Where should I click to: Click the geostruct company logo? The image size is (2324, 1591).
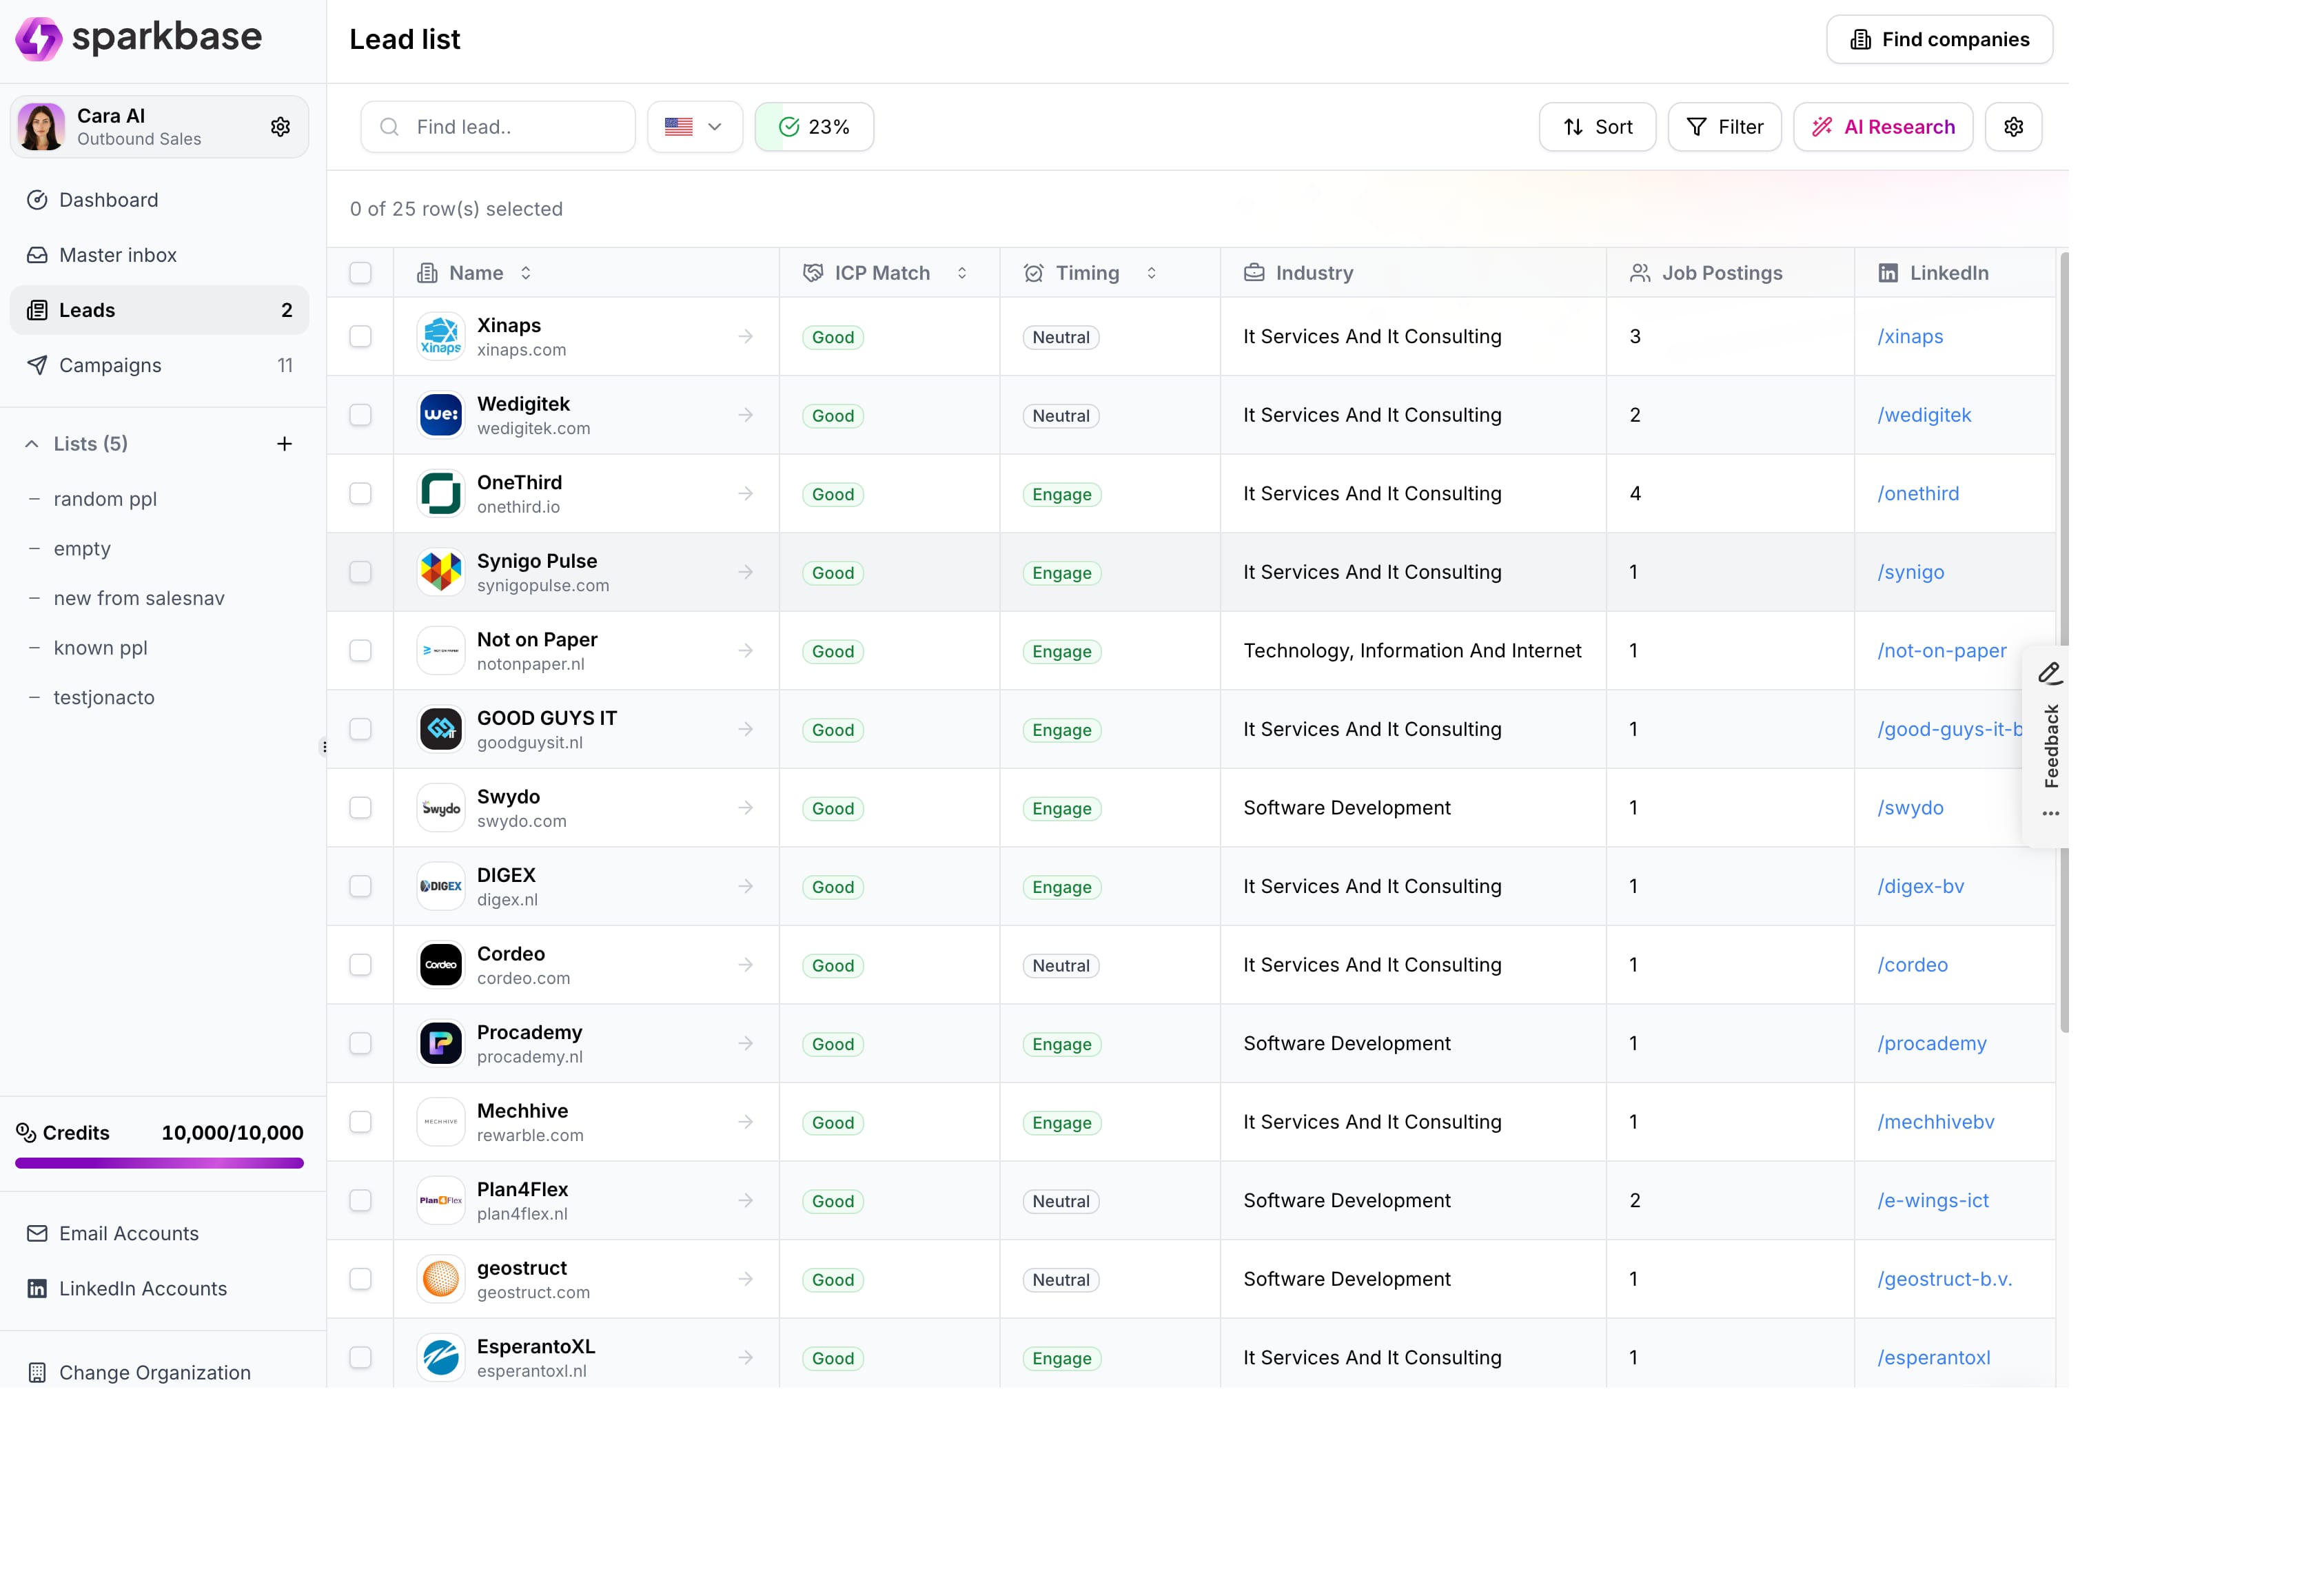pyautogui.click(x=441, y=1279)
